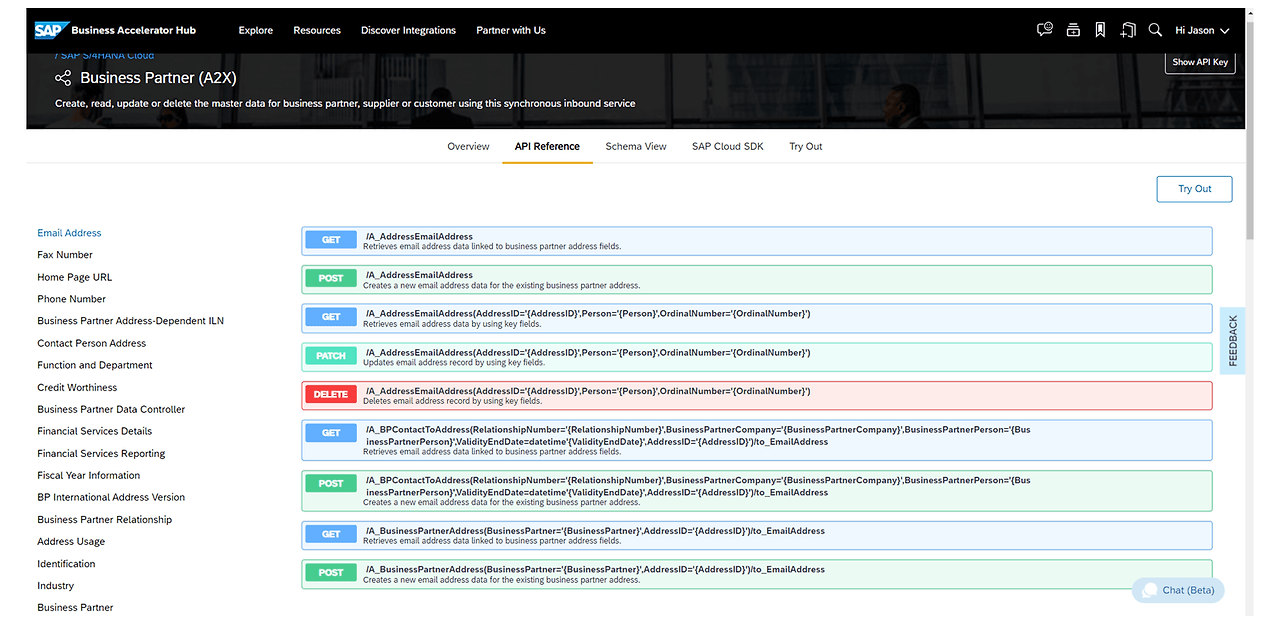Click the Show API Key button
This screenshot has width=1280, height=624.
point(1200,62)
